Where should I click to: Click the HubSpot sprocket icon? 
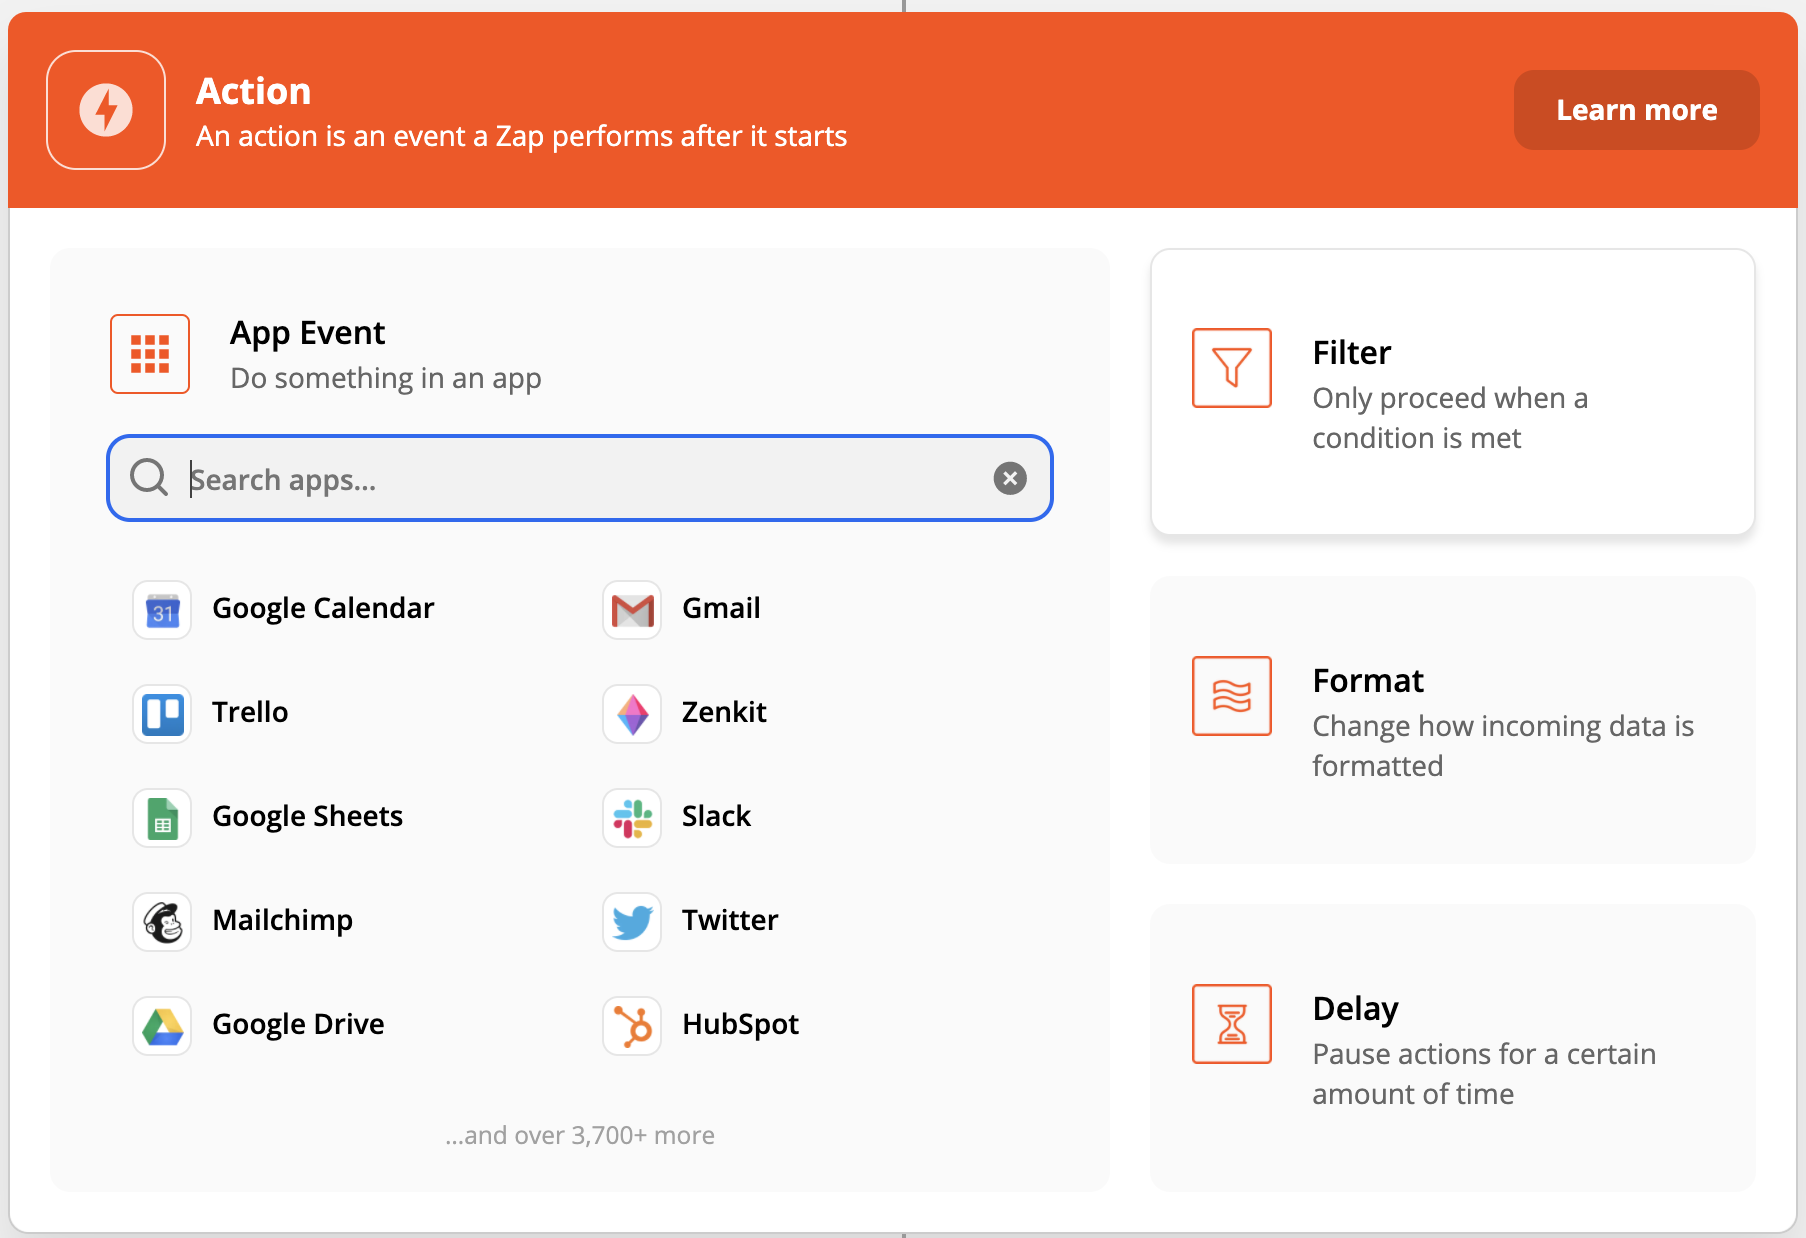click(x=632, y=1026)
